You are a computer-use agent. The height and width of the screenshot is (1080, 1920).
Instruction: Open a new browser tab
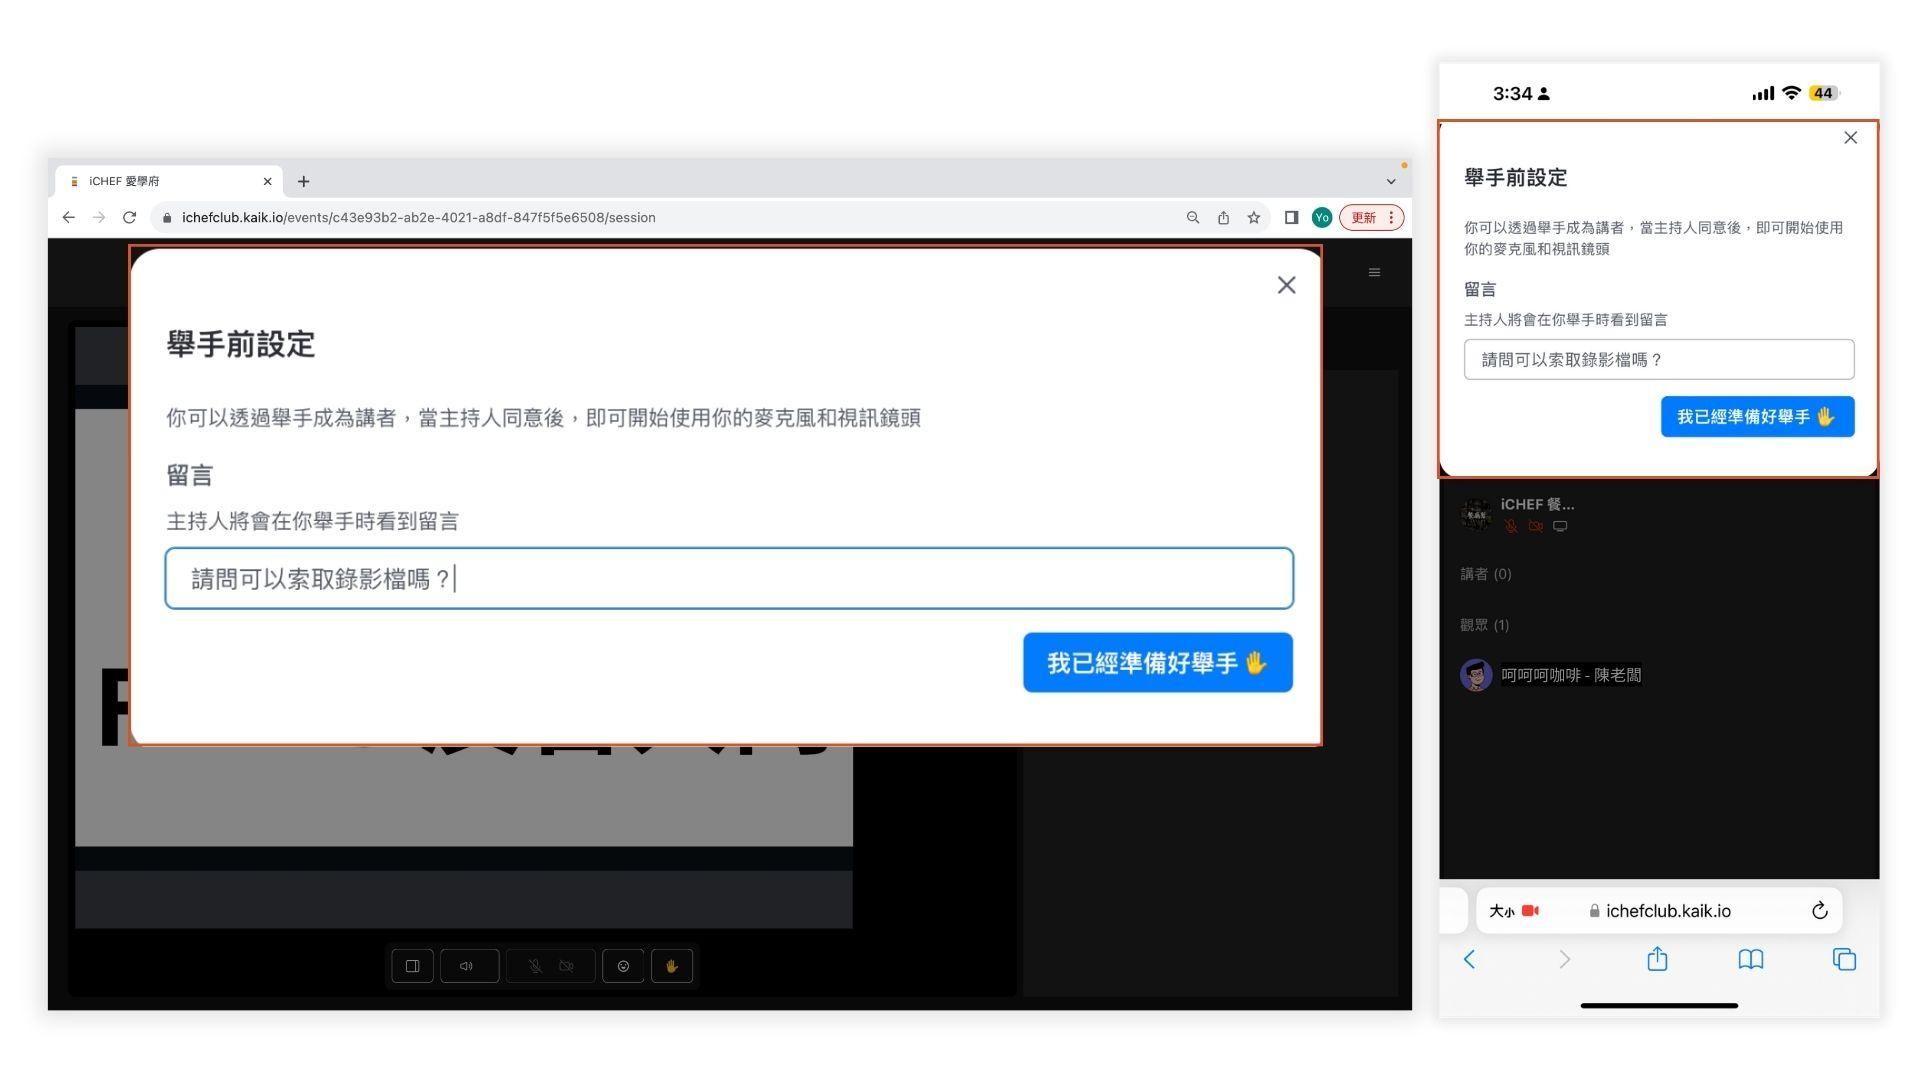click(303, 182)
